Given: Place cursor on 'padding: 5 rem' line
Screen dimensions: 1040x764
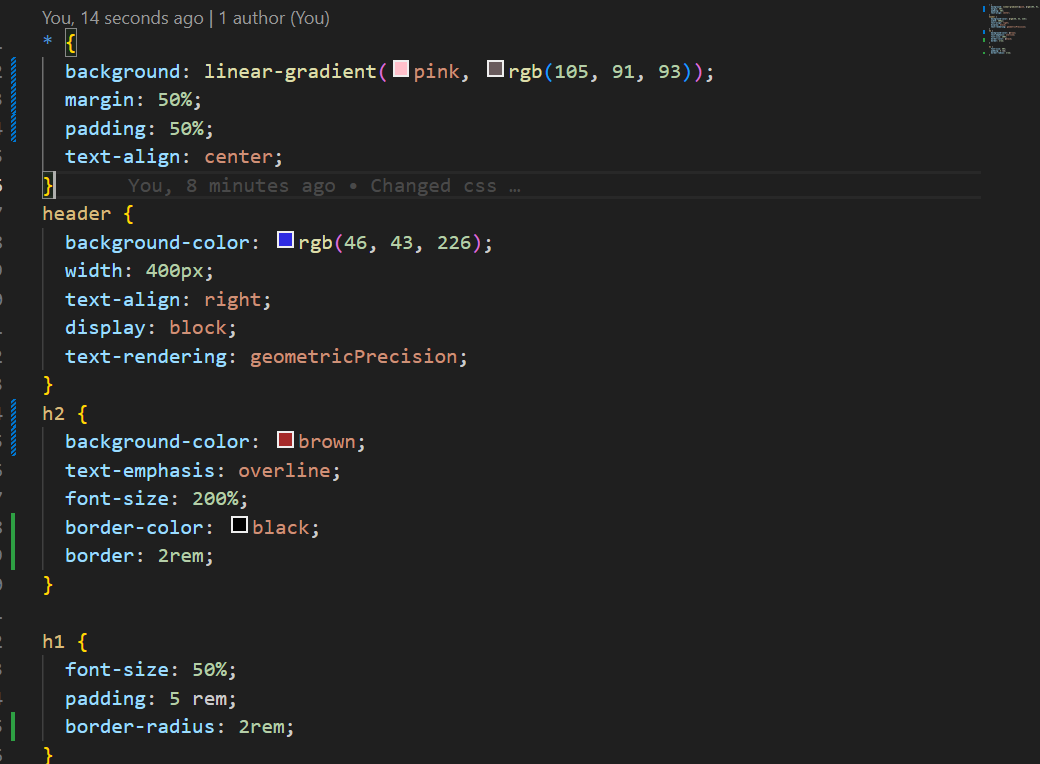Looking at the screenshot, I should (x=151, y=699).
